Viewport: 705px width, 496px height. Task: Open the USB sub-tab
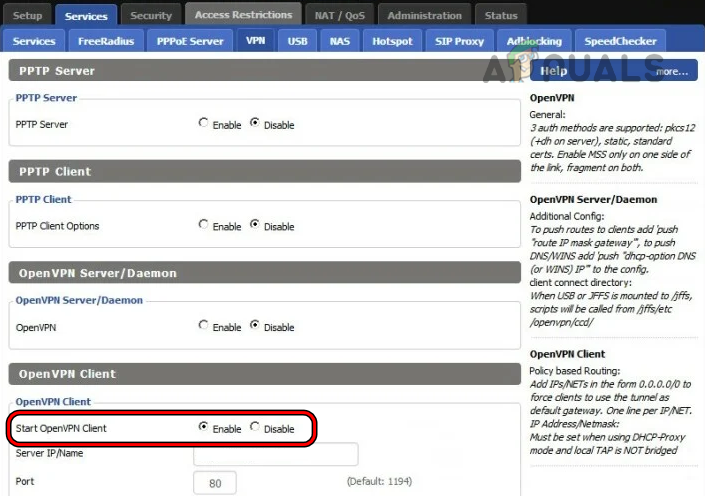point(297,41)
